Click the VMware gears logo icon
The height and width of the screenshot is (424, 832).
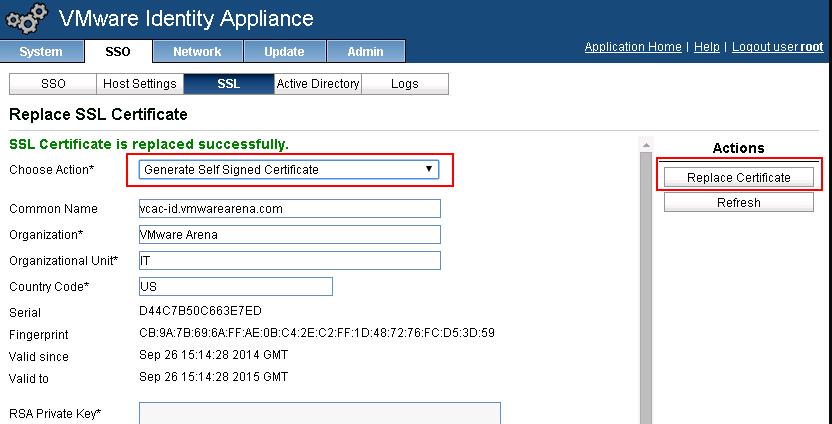click(26, 20)
